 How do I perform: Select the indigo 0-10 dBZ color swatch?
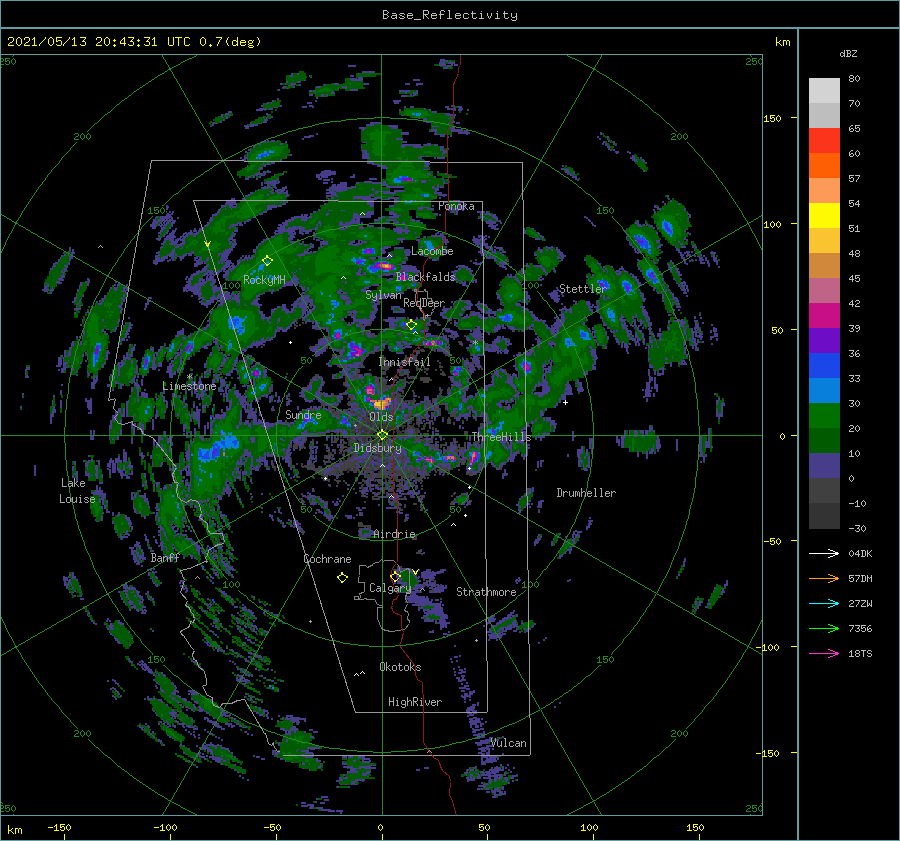point(824,466)
